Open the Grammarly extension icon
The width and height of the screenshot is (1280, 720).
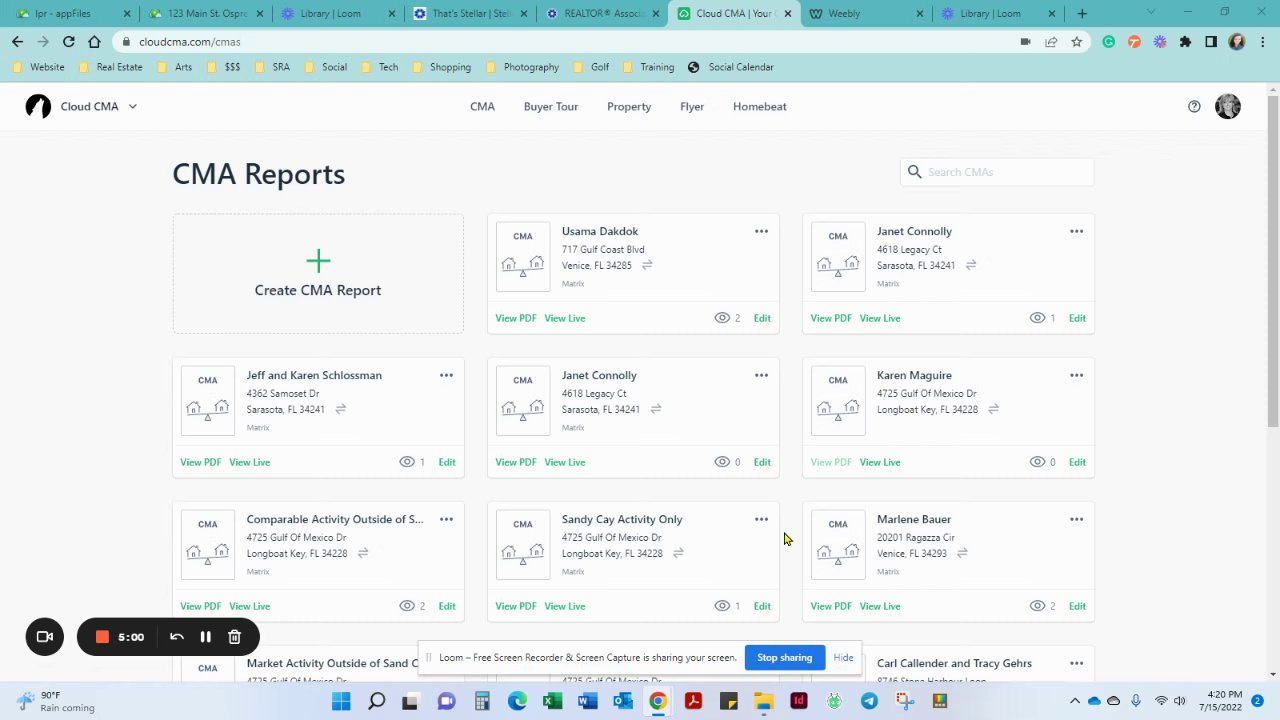click(1108, 42)
